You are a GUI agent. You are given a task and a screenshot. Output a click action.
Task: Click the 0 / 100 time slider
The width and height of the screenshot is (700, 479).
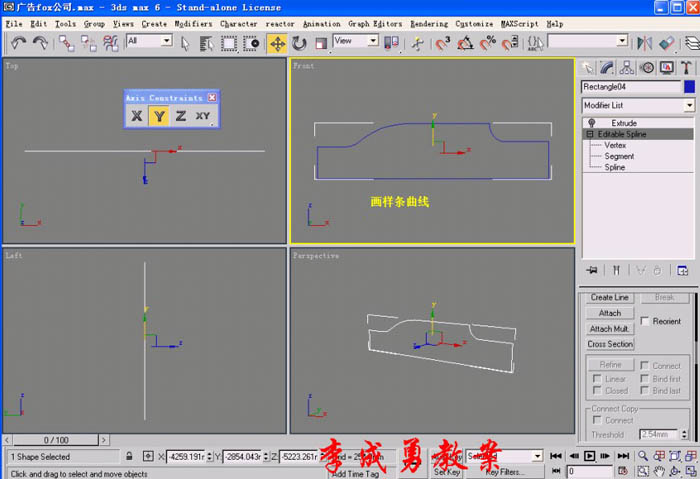click(x=56, y=440)
